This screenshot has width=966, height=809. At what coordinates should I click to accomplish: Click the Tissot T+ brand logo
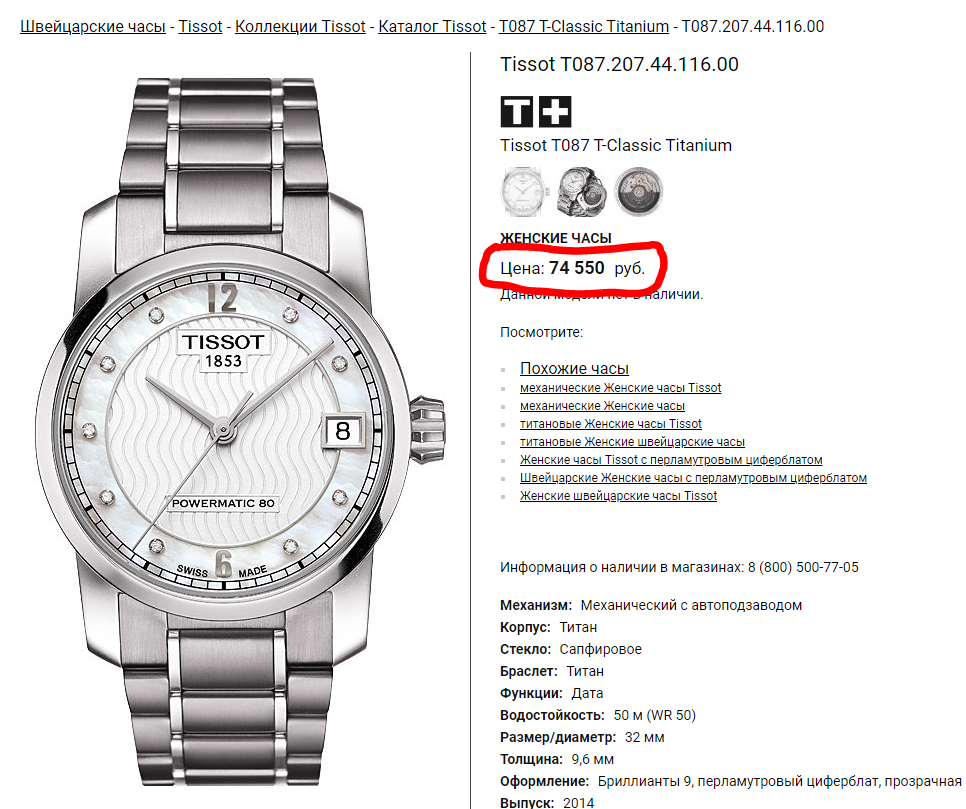535,112
